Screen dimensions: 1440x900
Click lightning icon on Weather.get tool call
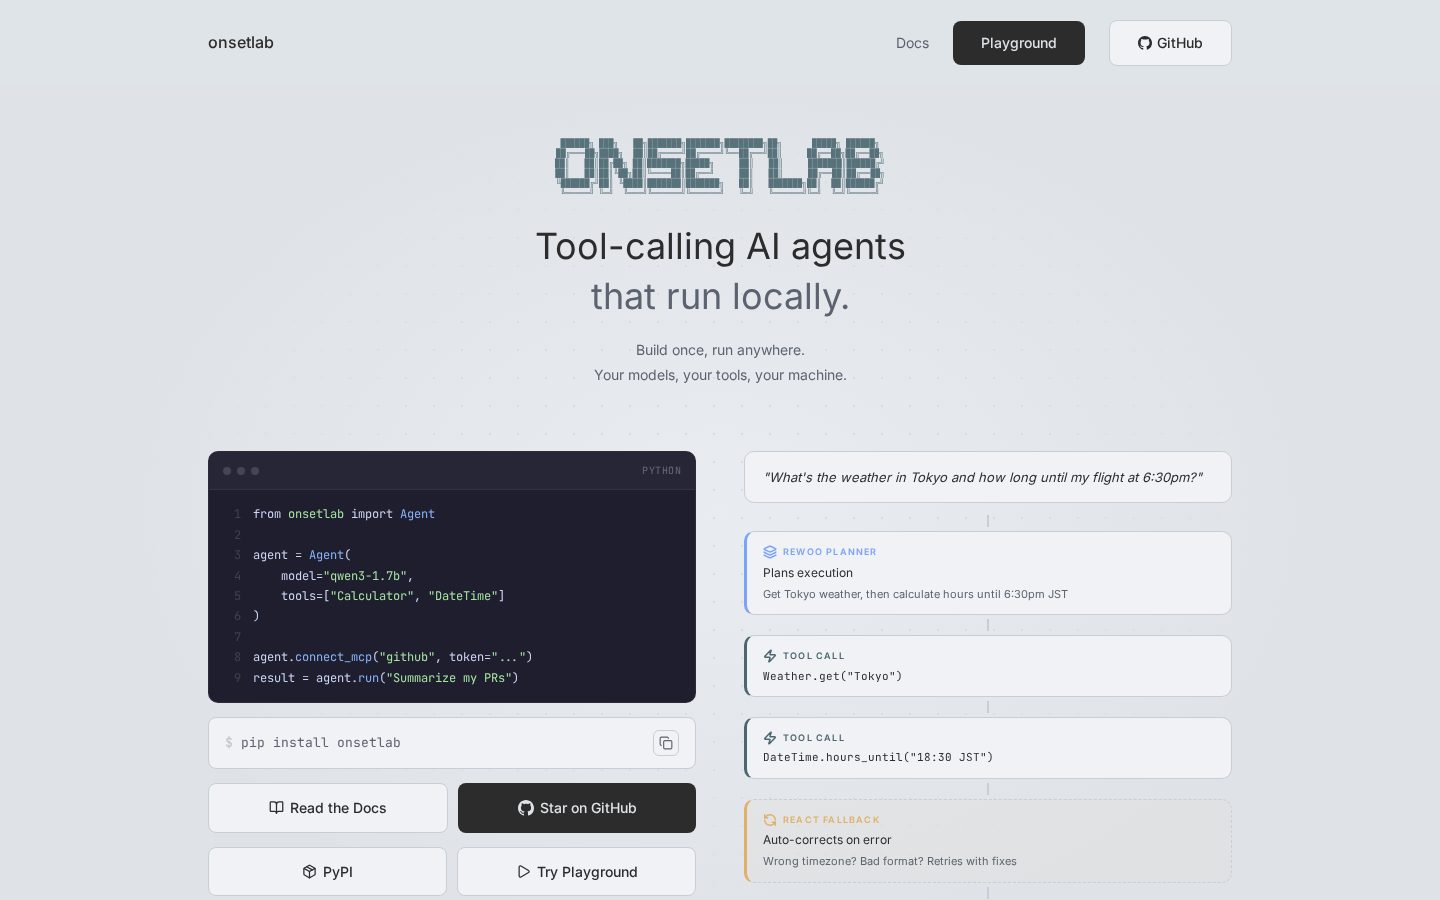[x=770, y=656]
